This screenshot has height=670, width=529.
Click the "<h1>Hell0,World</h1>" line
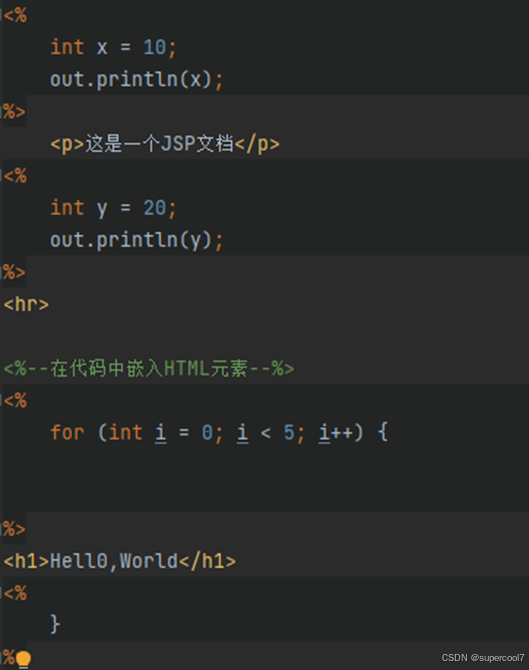click(x=120, y=561)
